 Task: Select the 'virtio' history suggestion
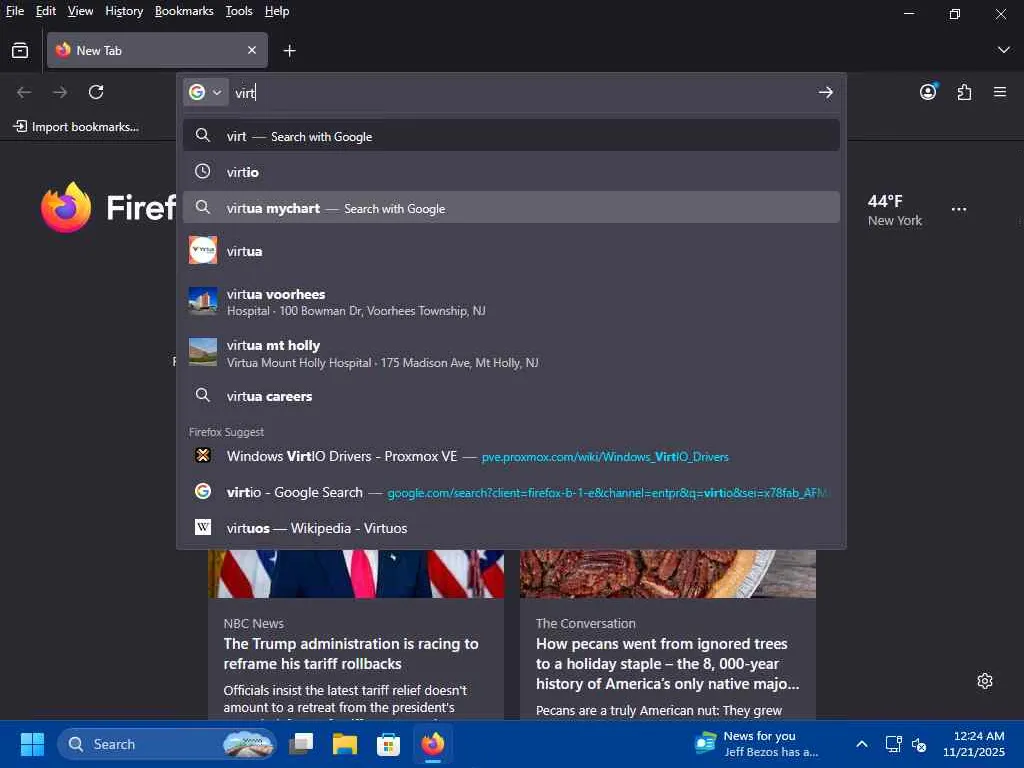click(511, 172)
